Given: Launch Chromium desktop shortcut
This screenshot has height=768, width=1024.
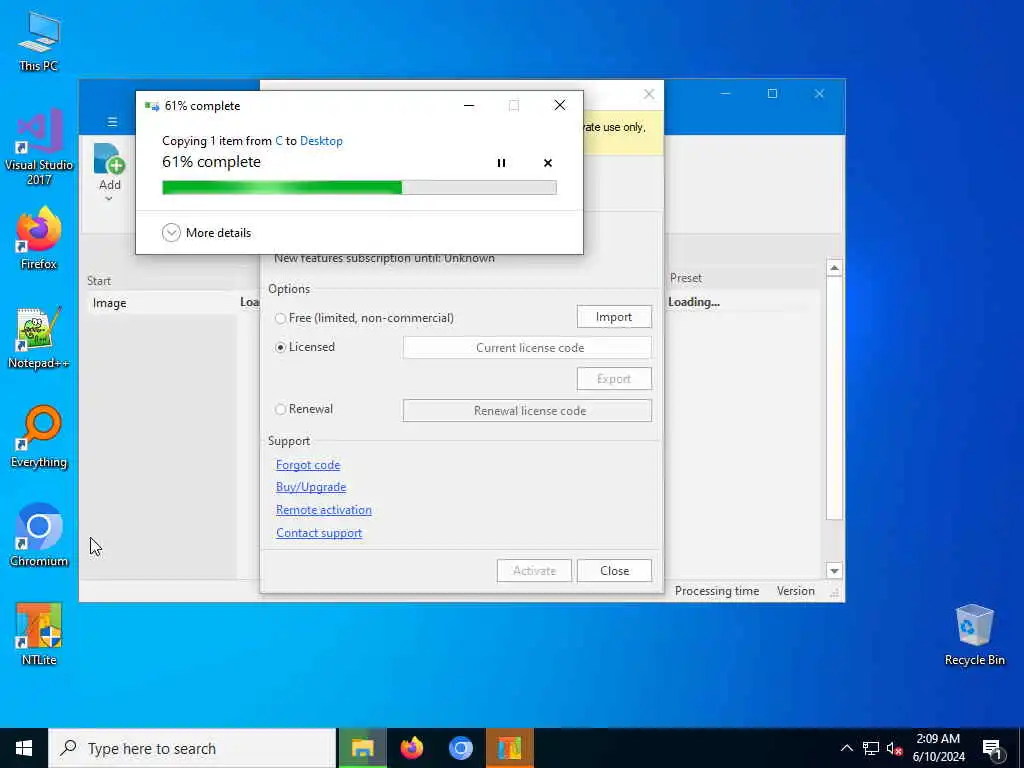Looking at the screenshot, I should point(39,536).
